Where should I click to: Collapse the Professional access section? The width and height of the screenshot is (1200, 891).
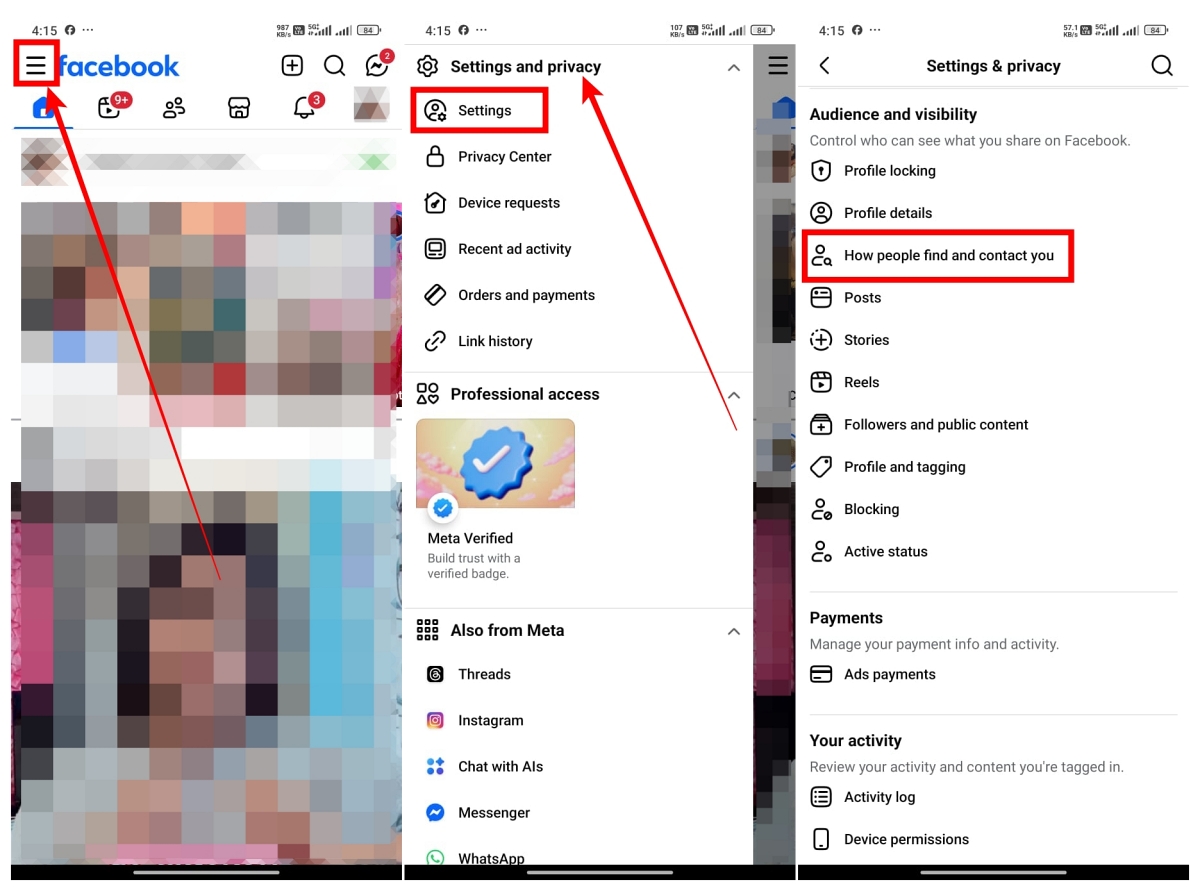(734, 395)
